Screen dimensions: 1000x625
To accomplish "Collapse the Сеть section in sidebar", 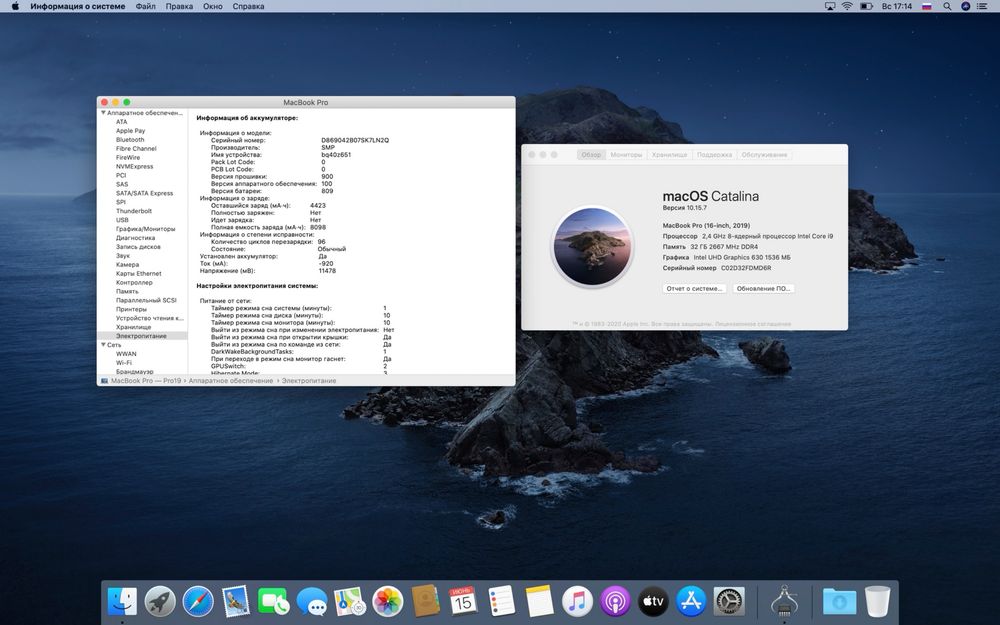I will (103, 345).
